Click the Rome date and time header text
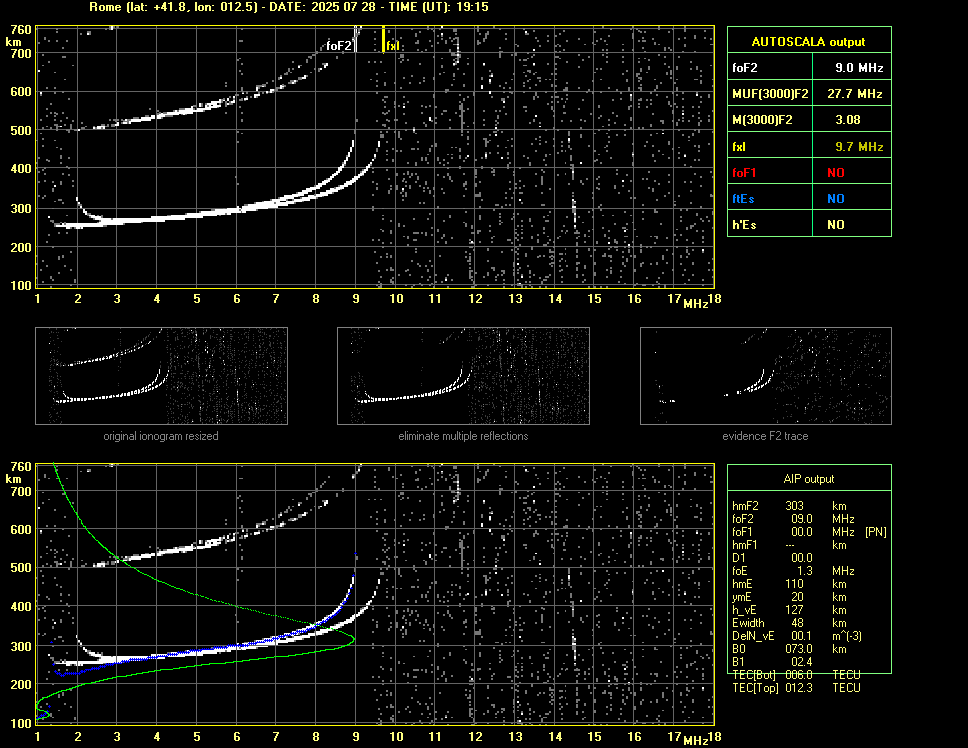Image resolution: width=968 pixels, height=748 pixels. [289, 7]
